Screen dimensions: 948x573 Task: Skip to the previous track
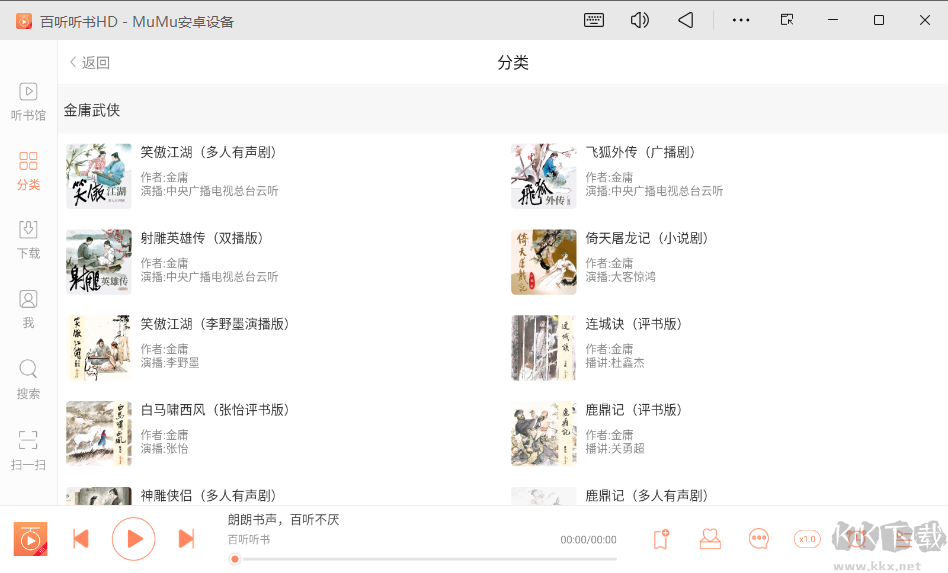point(81,539)
